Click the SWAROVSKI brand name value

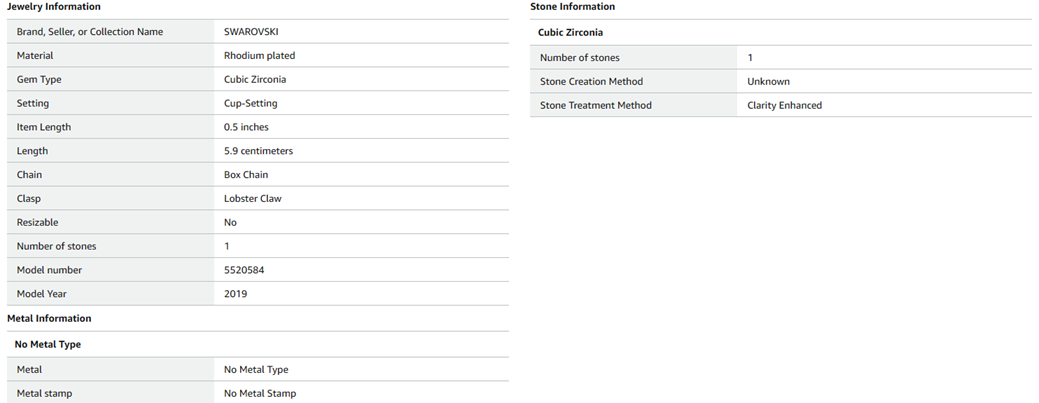(x=251, y=32)
